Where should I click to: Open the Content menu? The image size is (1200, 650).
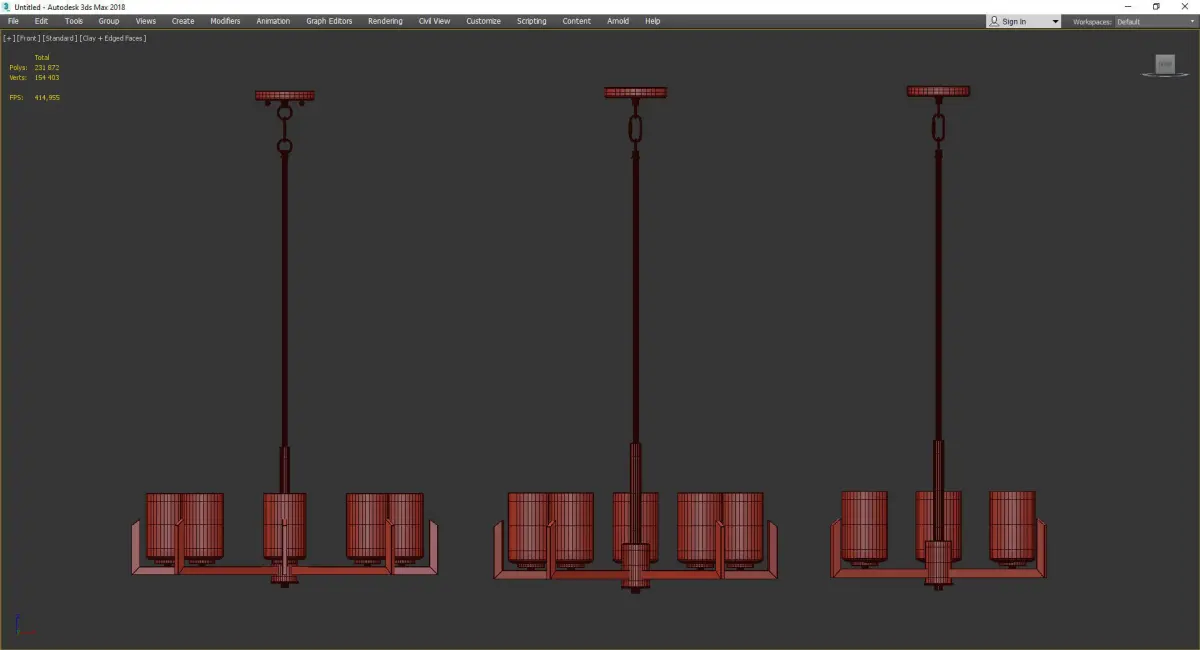pyautogui.click(x=576, y=21)
